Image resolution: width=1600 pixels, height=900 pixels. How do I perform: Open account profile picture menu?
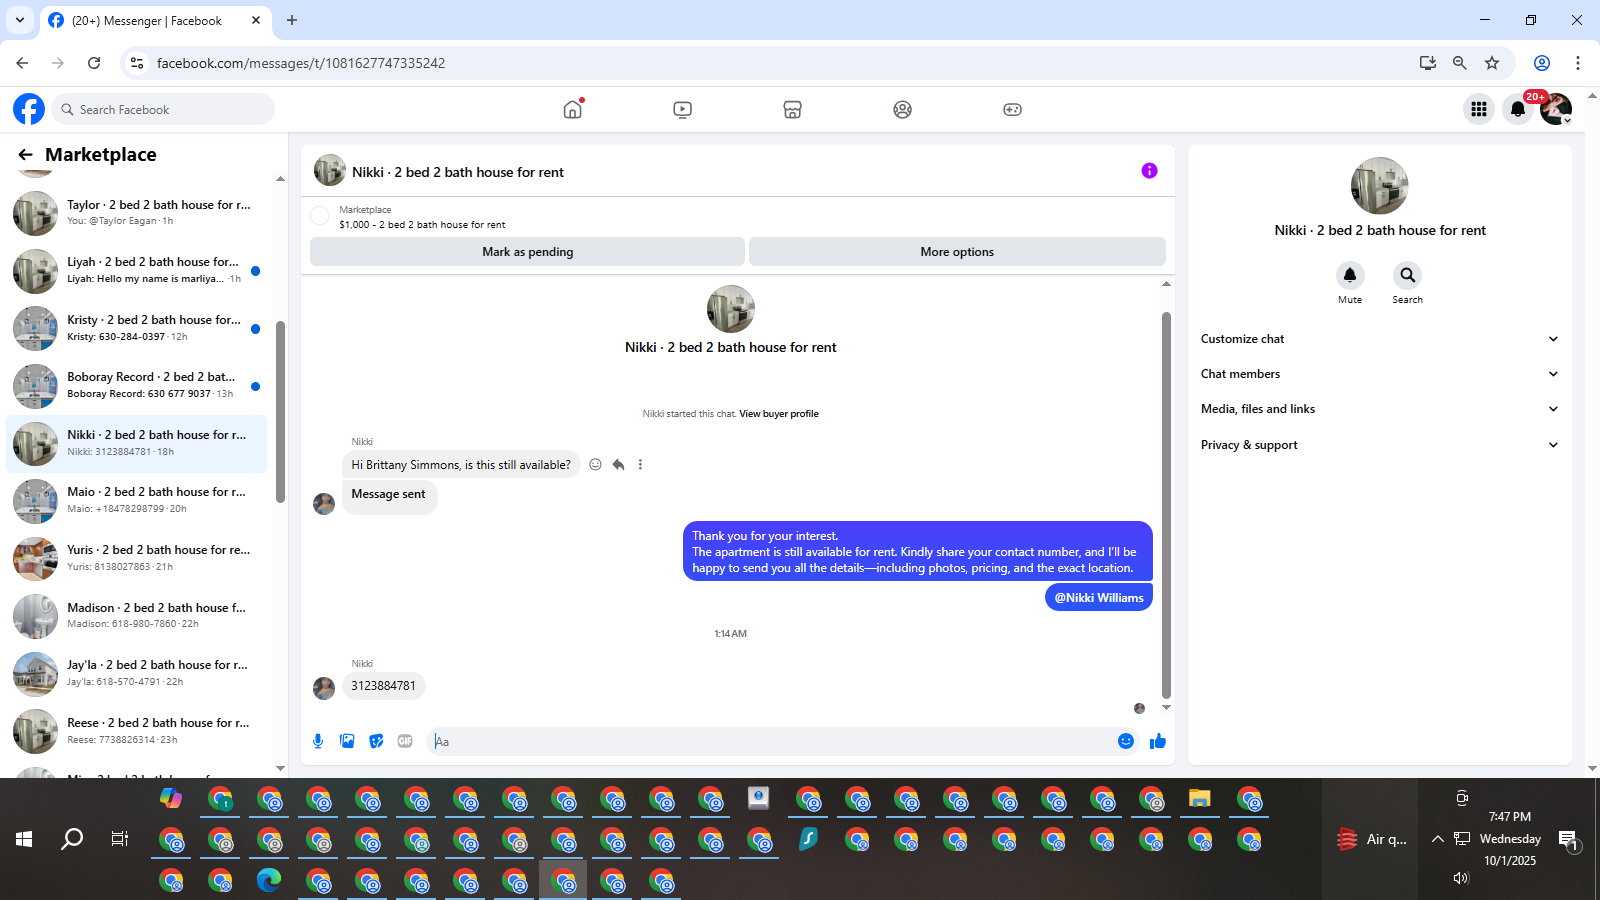pos(1555,109)
